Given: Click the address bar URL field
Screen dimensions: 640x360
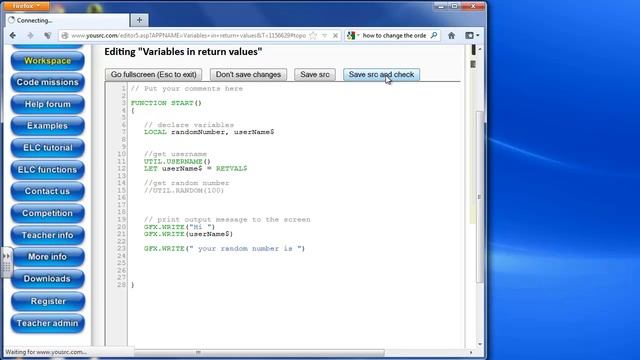Looking at the screenshot, I should (189, 36).
